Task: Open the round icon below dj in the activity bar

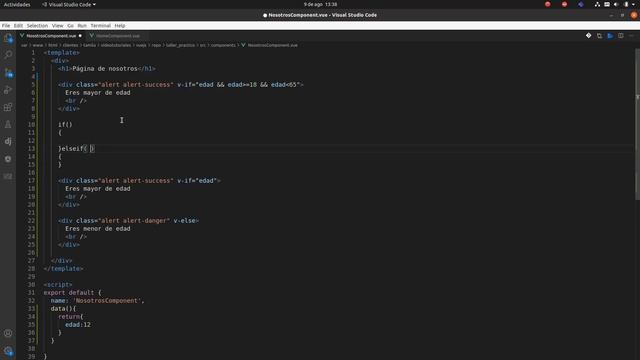Action: [x=8, y=159]
